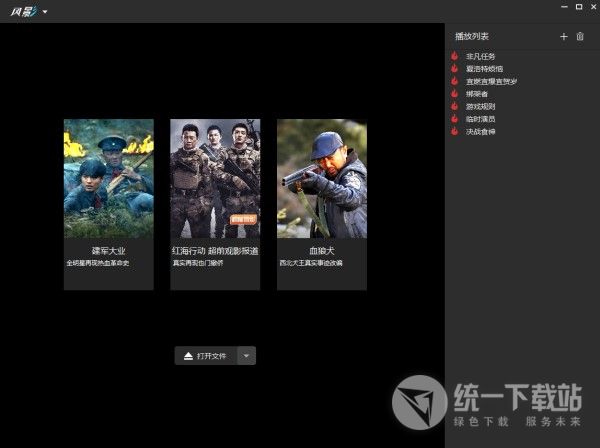Click the flame icon next to 非凡任务
600x448 pixels.
click(454, 56)
